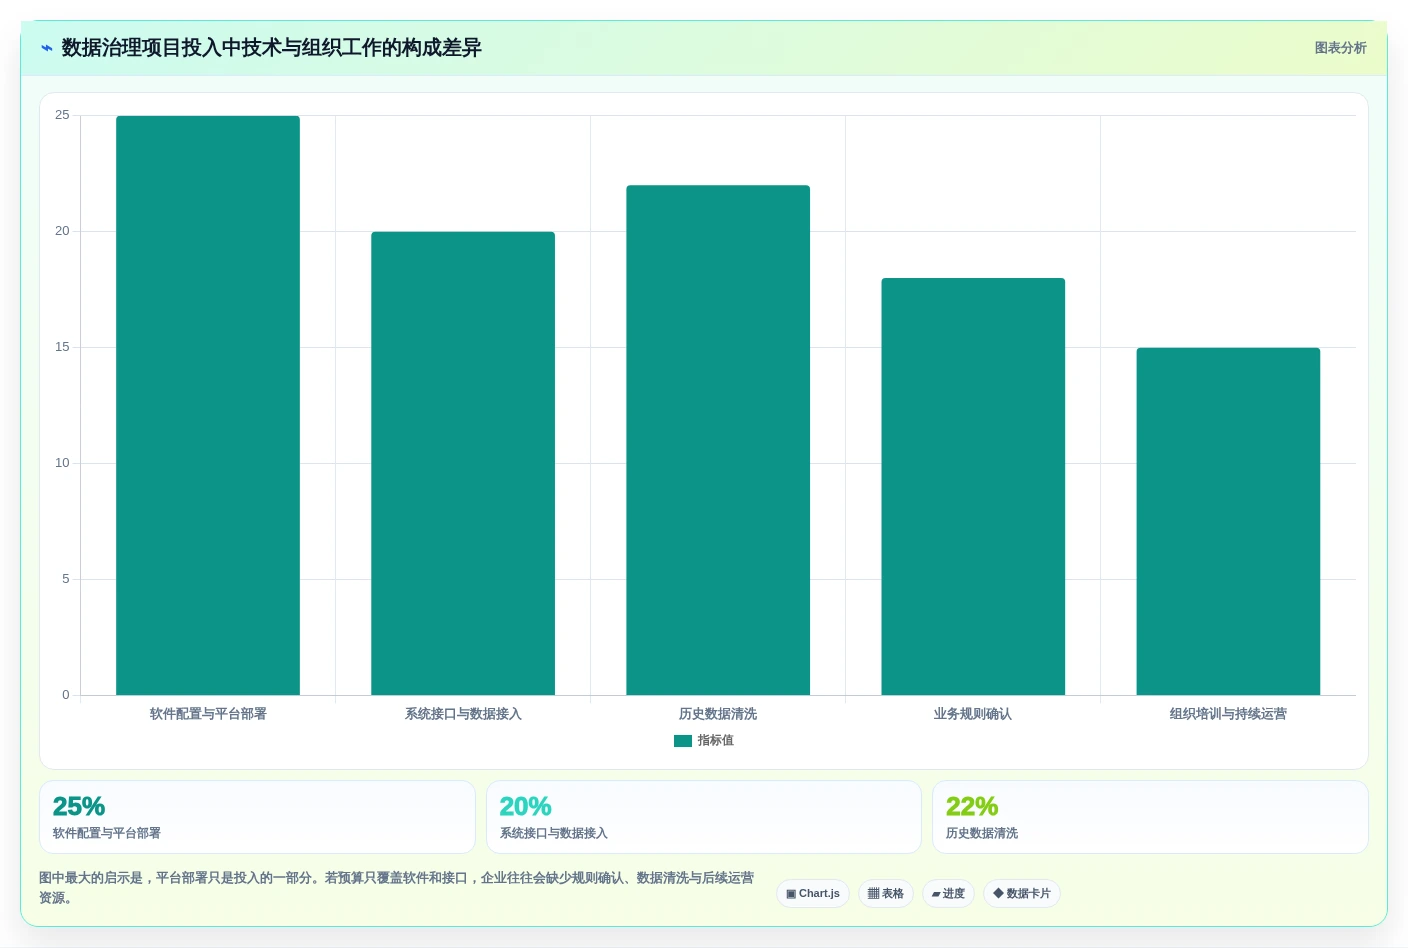
Task: Open the 22% 历史数据清洗 card
Action: (1150, 817)
